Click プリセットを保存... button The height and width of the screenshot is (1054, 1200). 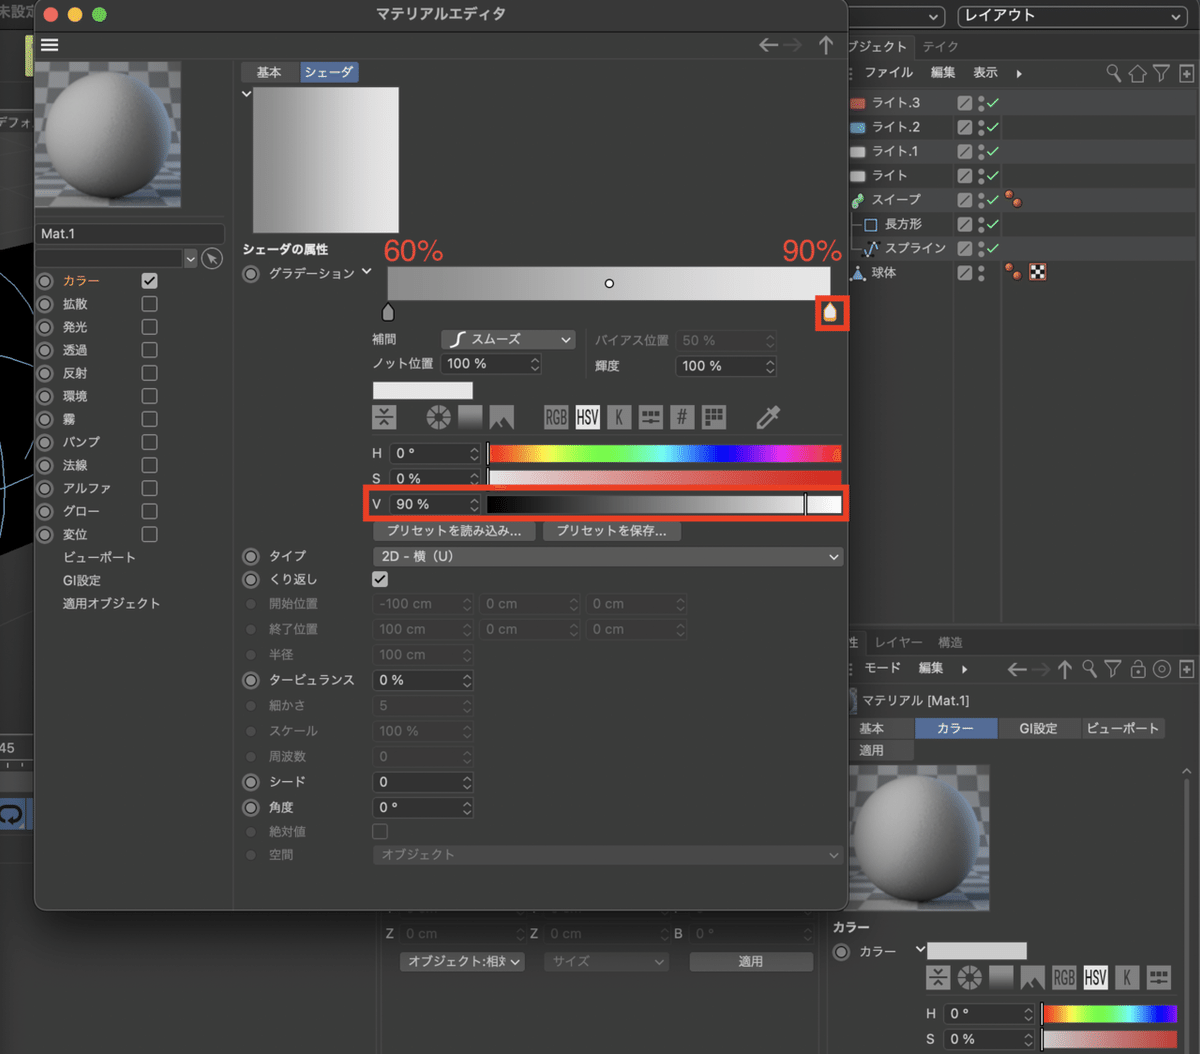611,531
